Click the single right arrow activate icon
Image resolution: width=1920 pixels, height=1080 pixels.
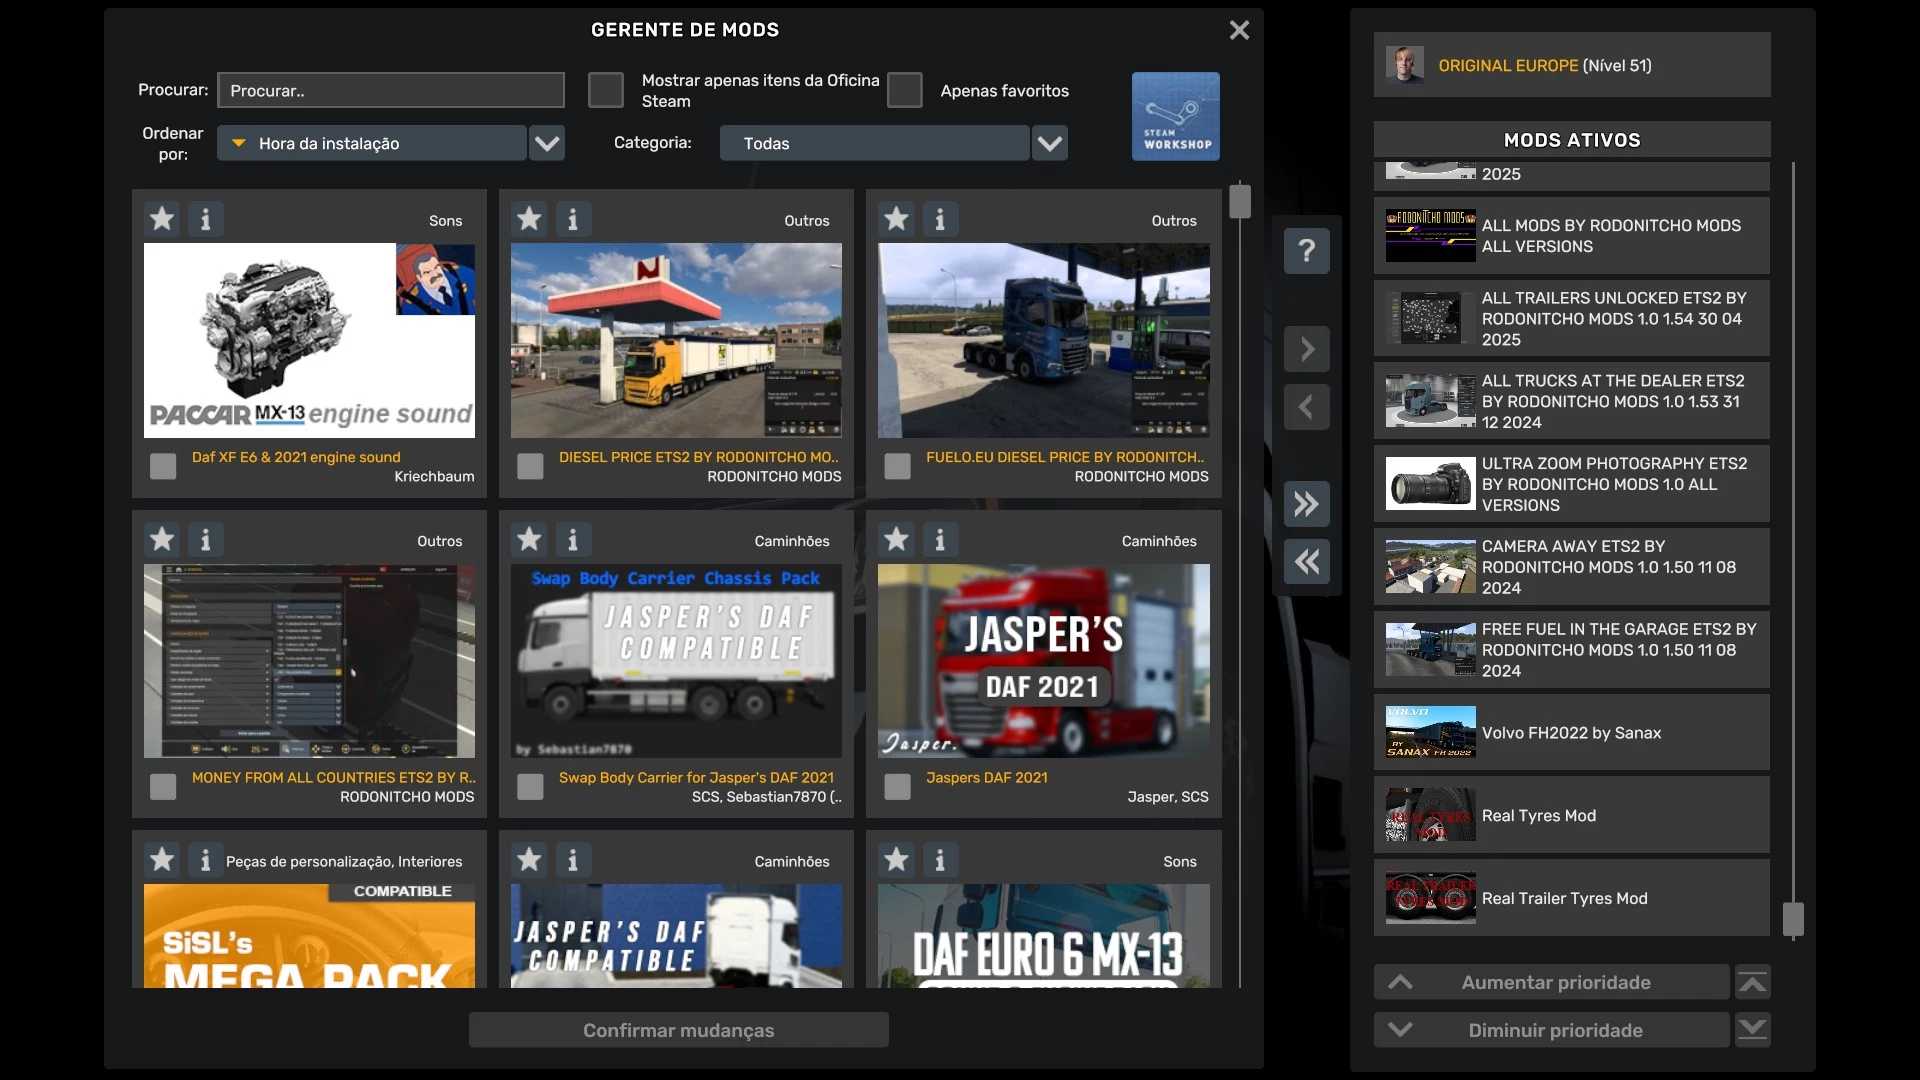1306,349
